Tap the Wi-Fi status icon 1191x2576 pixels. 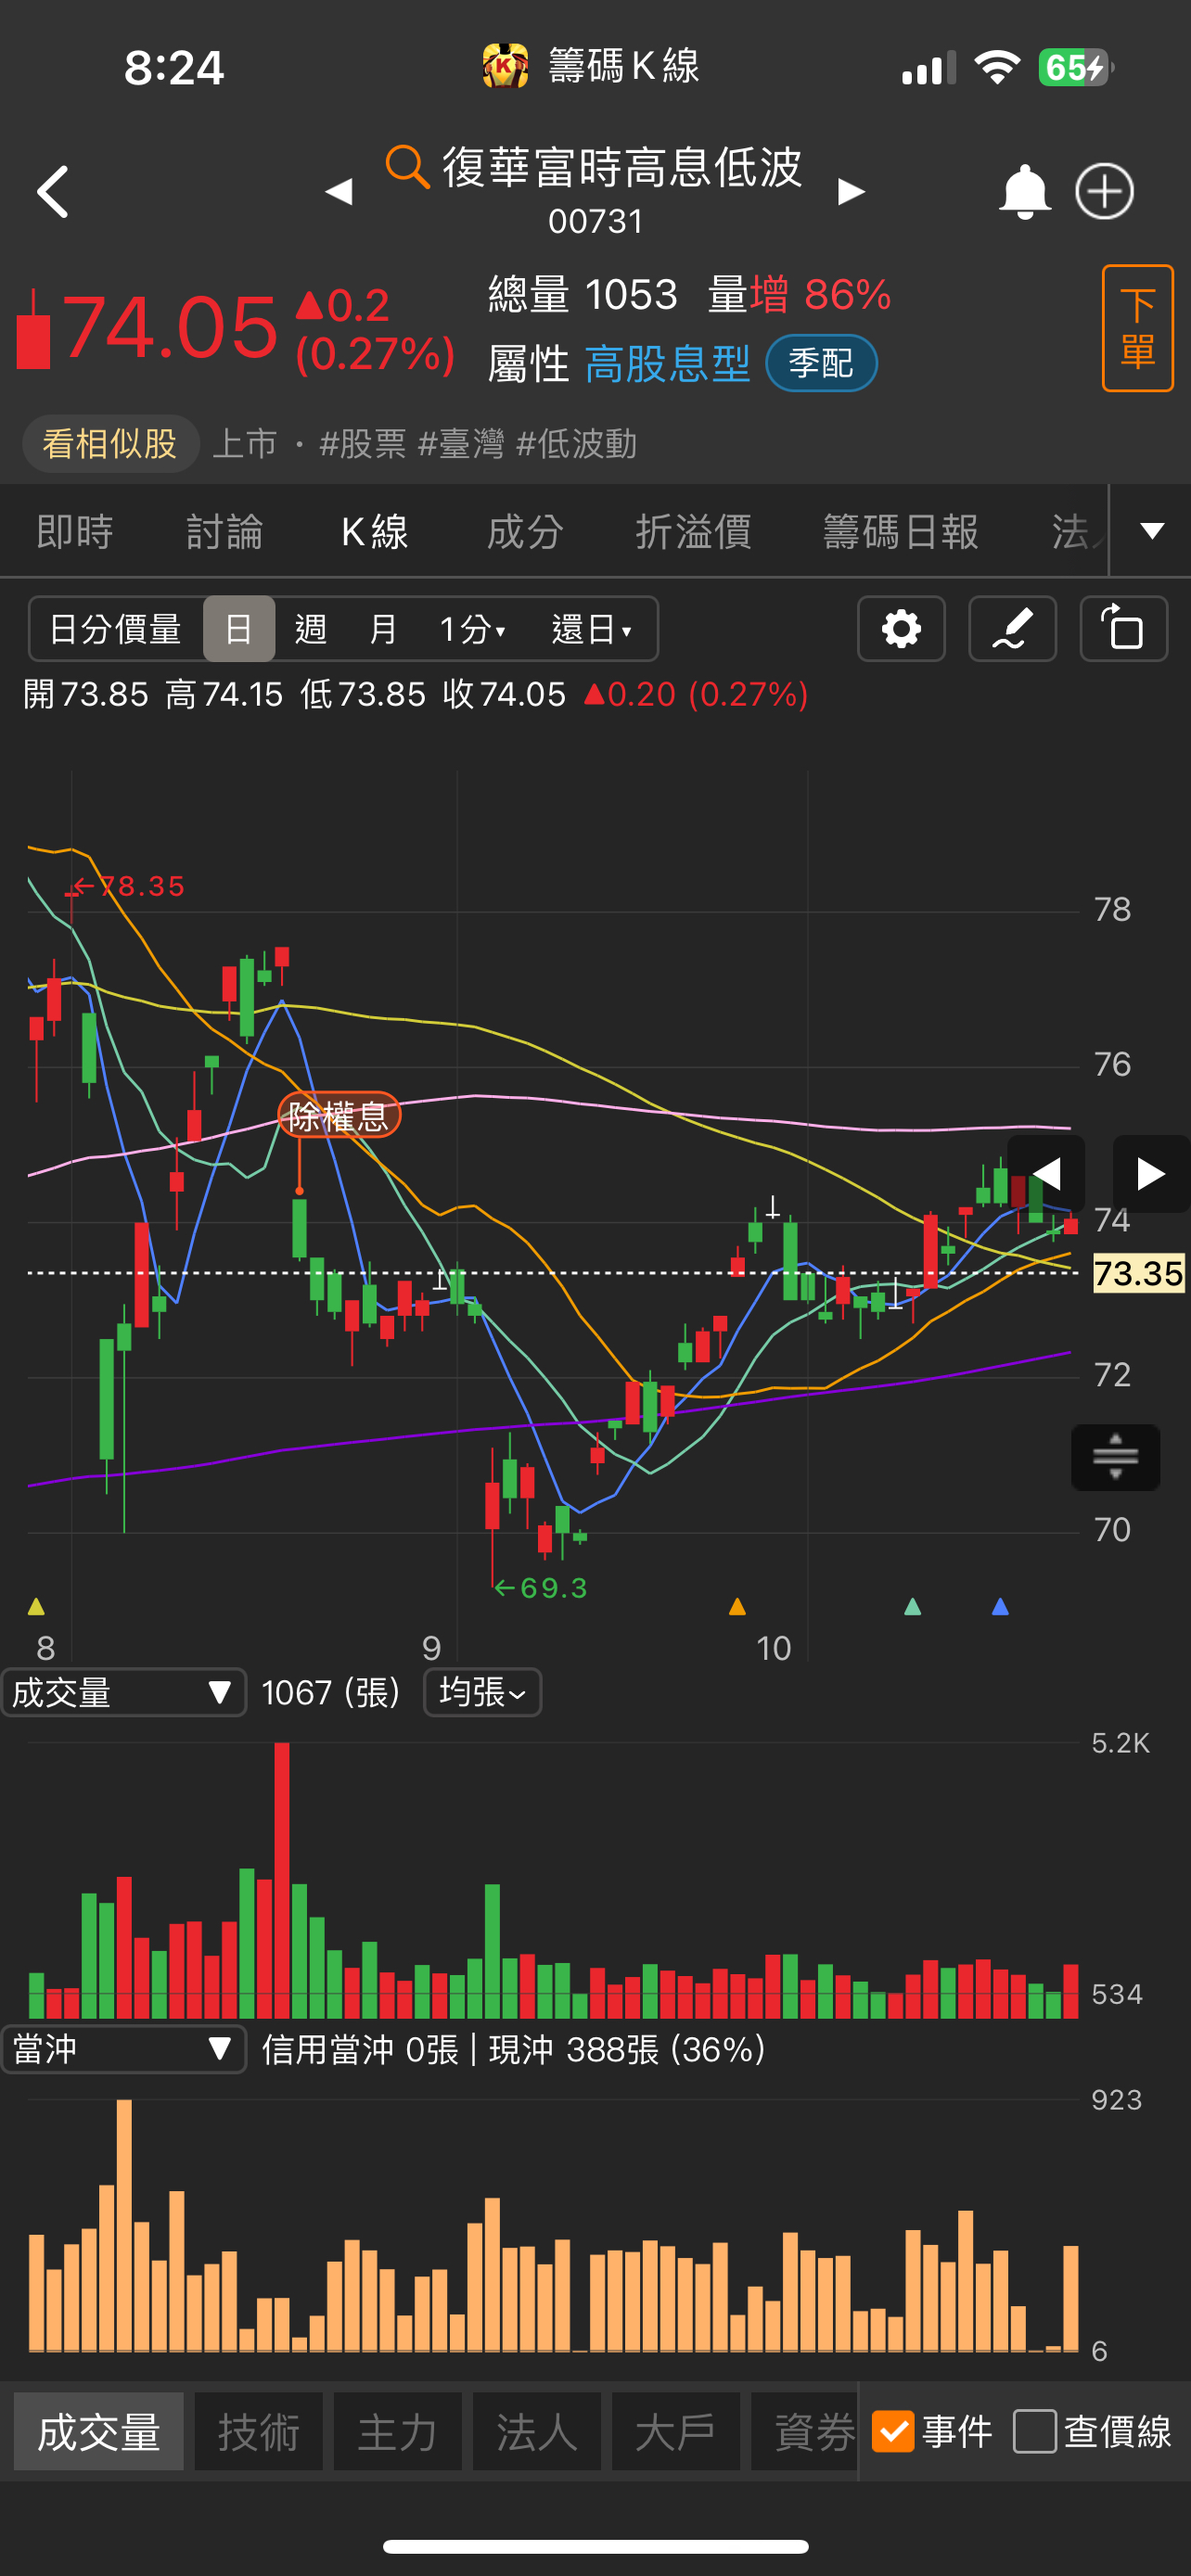click(x=997, y=67)
